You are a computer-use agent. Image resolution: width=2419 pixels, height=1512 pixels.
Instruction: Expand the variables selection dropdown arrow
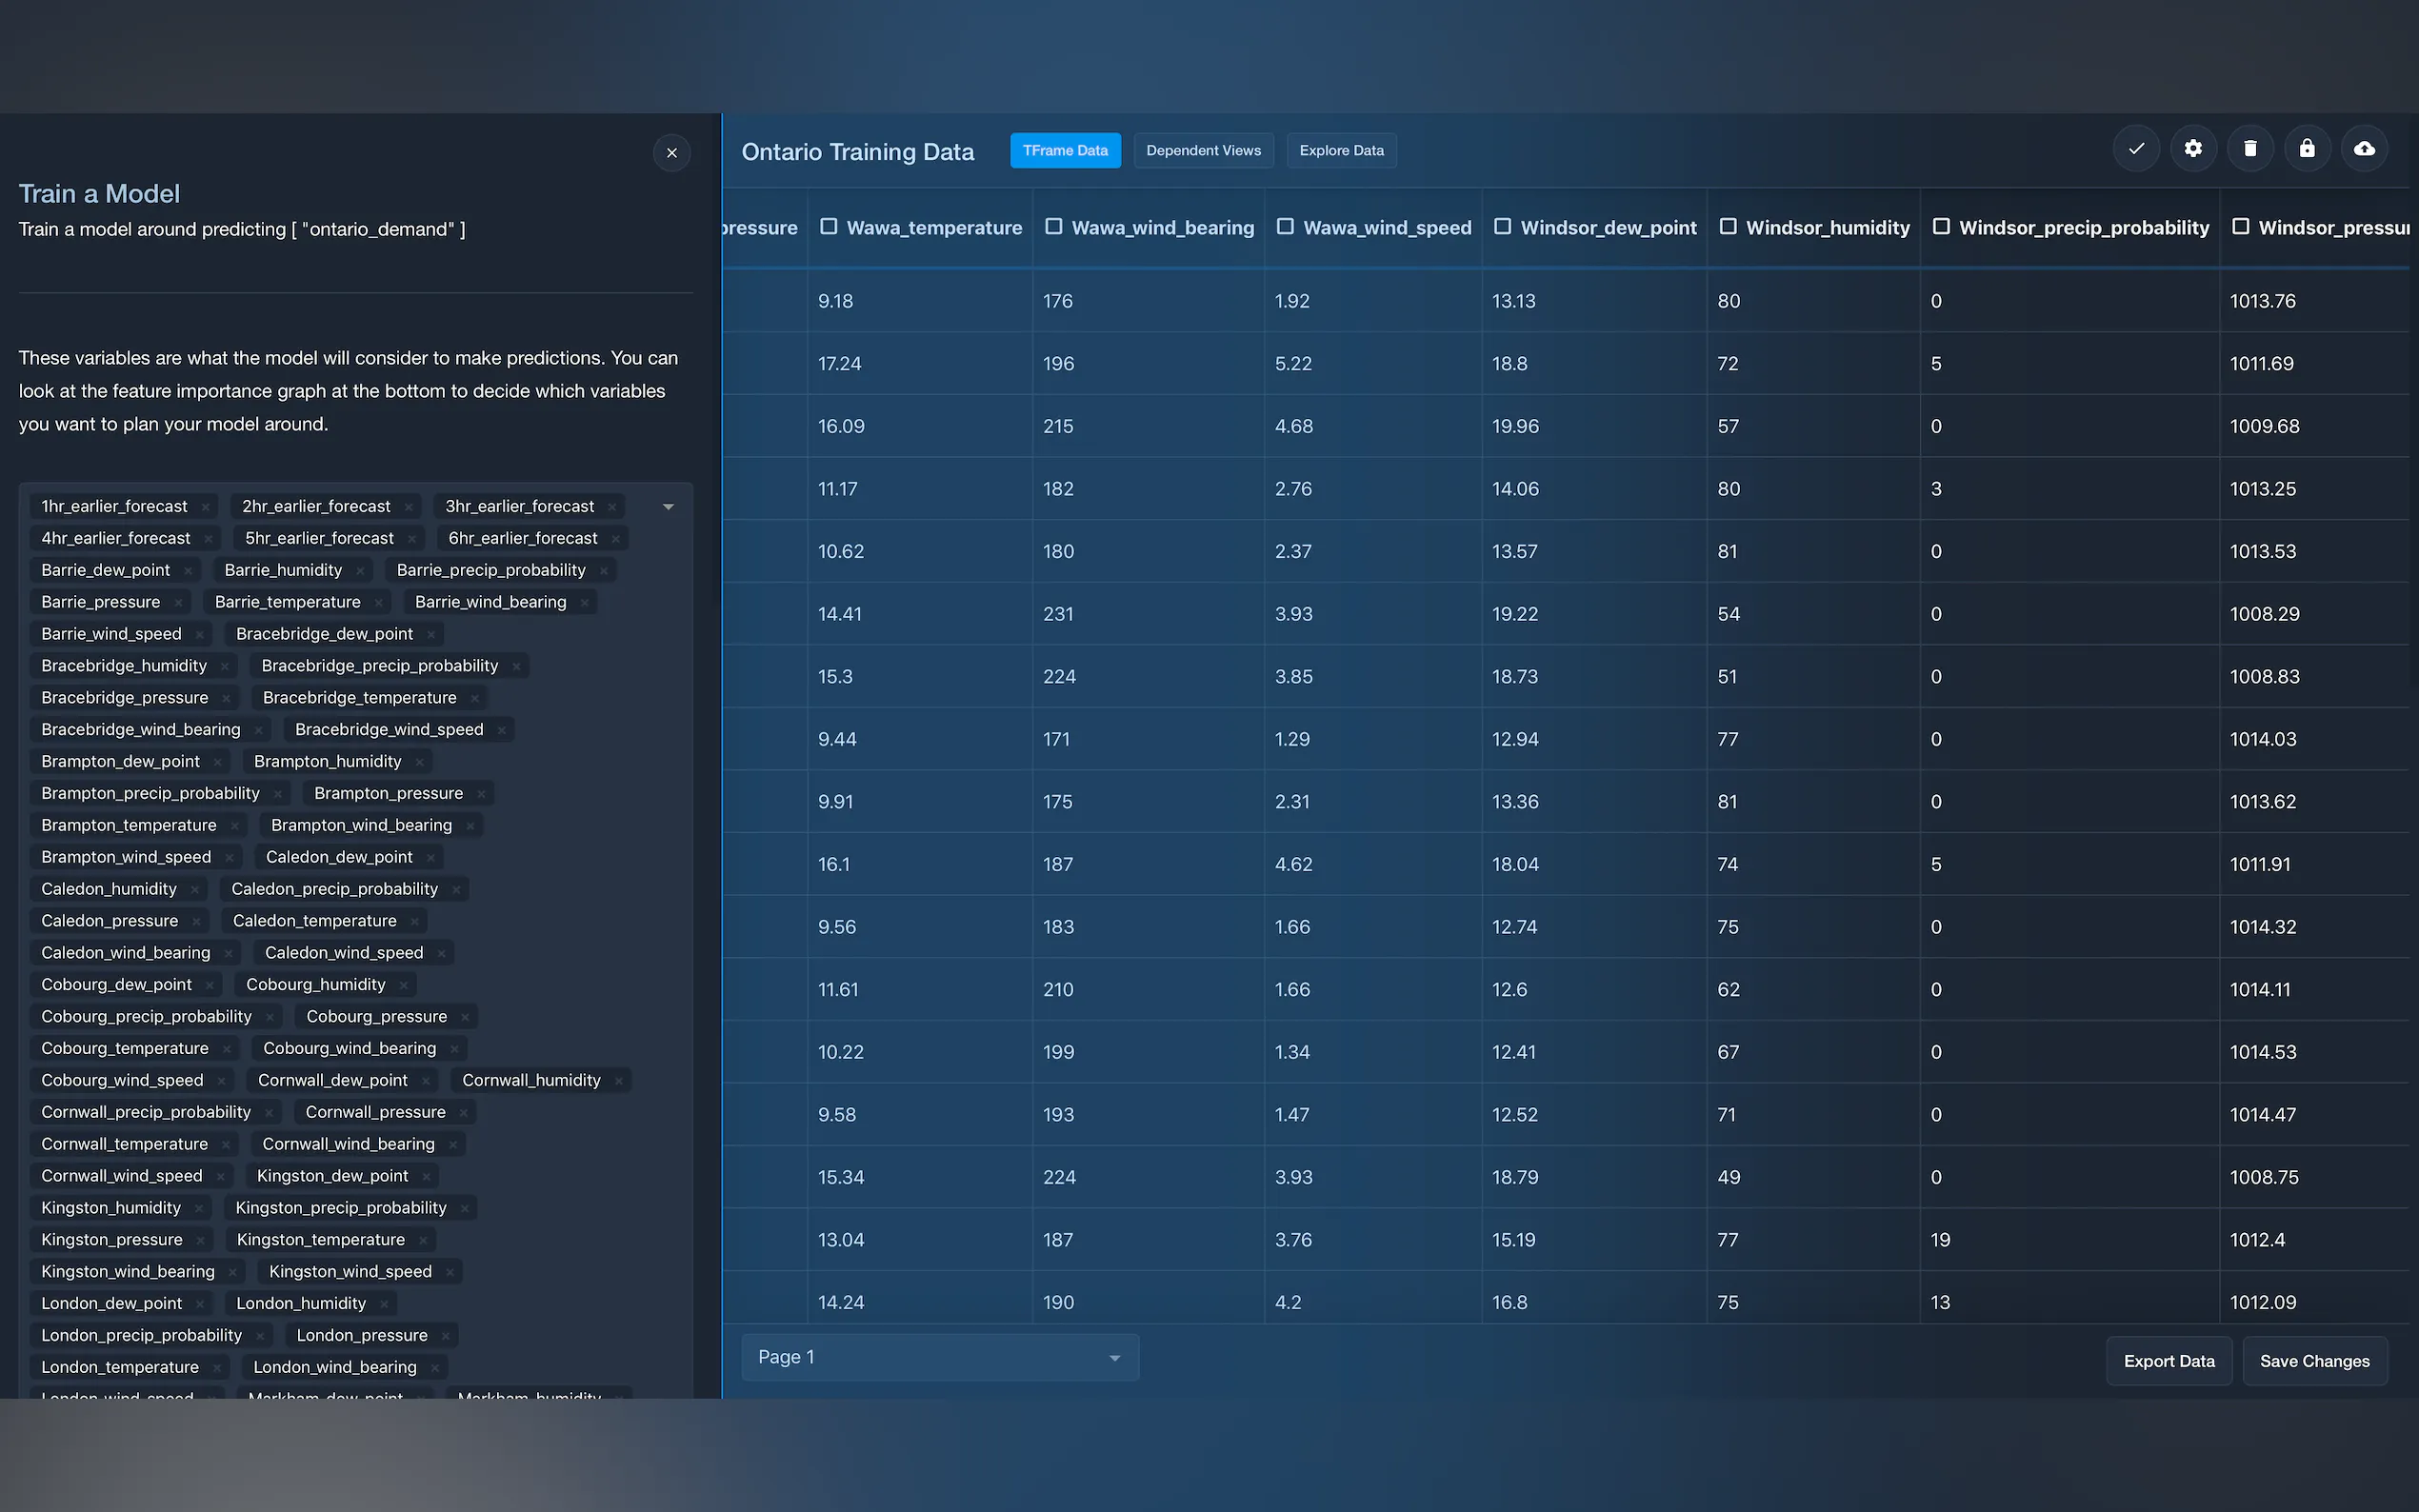[x=668, y=507]
